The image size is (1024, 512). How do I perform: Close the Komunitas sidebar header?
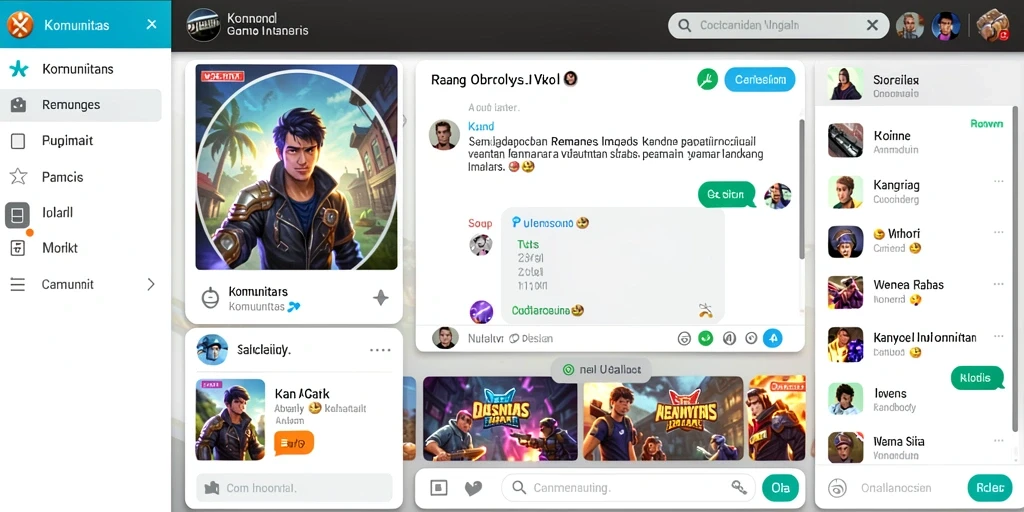[x=152, y=25]
